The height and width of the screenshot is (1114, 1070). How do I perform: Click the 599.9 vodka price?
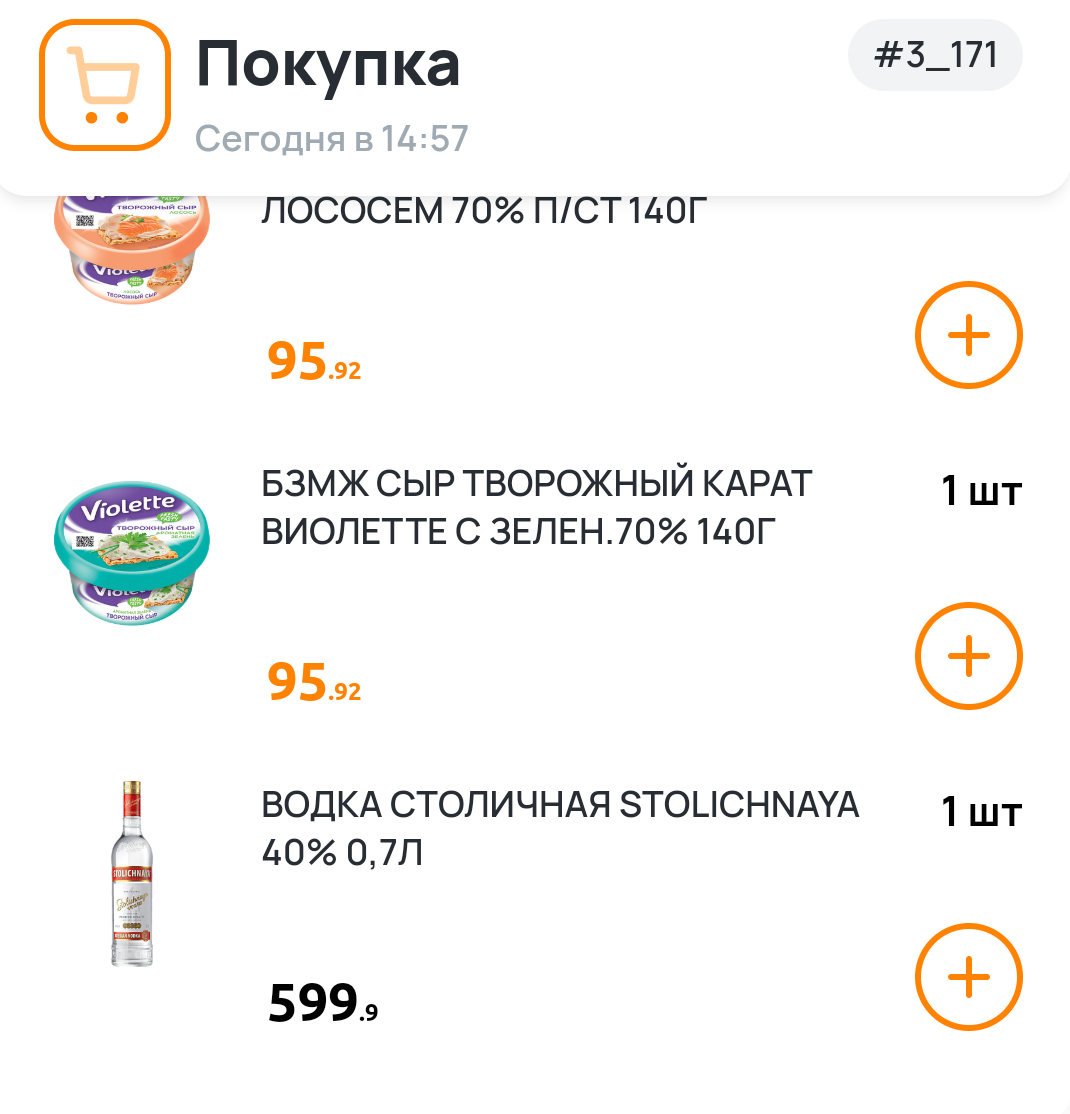click(322, 1004)
